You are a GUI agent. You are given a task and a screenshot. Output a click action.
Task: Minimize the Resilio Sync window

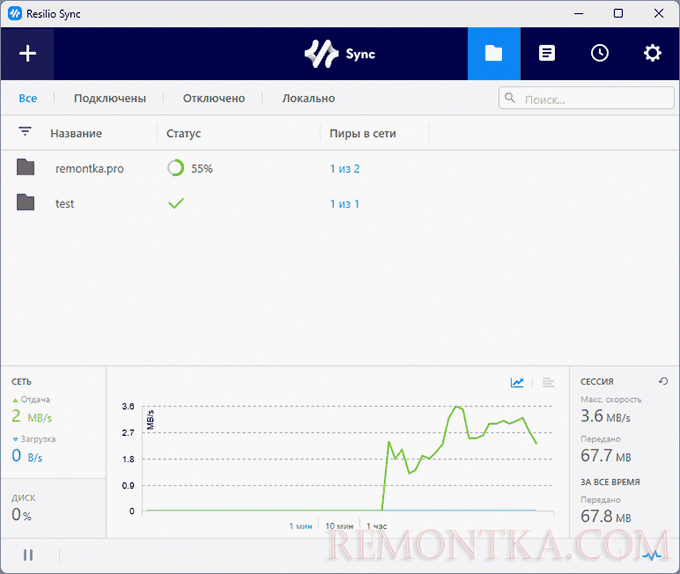pos(579,13)
